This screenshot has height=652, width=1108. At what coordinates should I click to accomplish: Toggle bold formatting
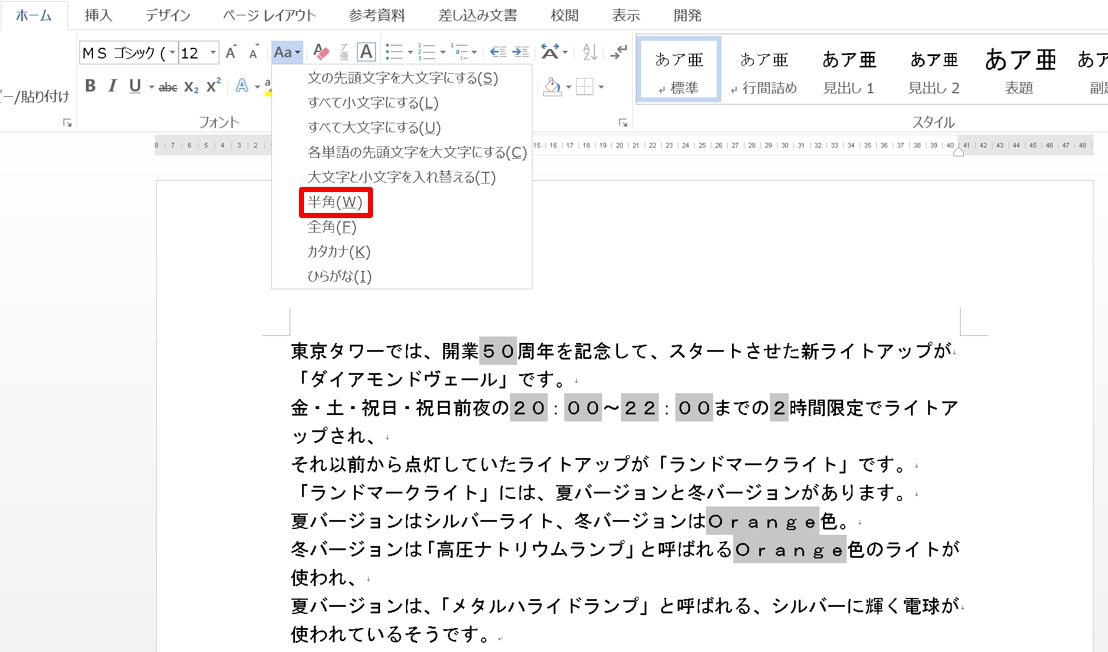point(90,86)
